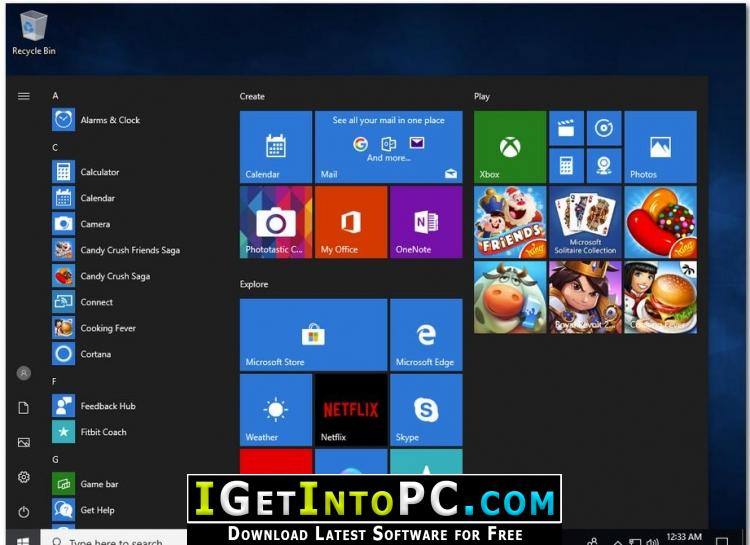The width and height of the screenshot is (750, 545).
Task: Launch the Netflix tile
Action: 351,410
